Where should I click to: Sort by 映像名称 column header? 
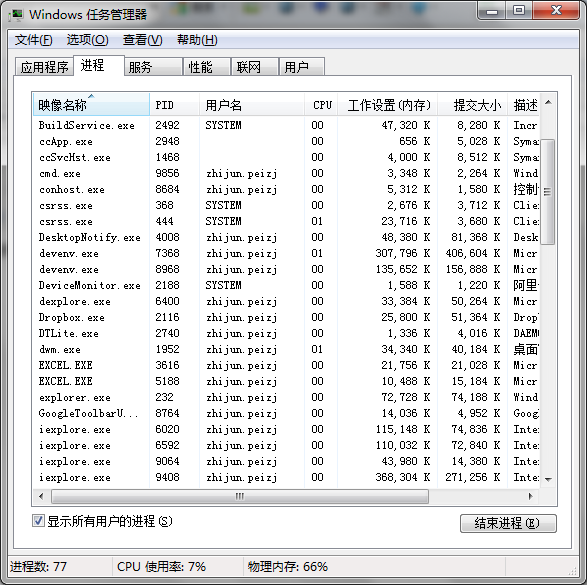pos(91,104)
